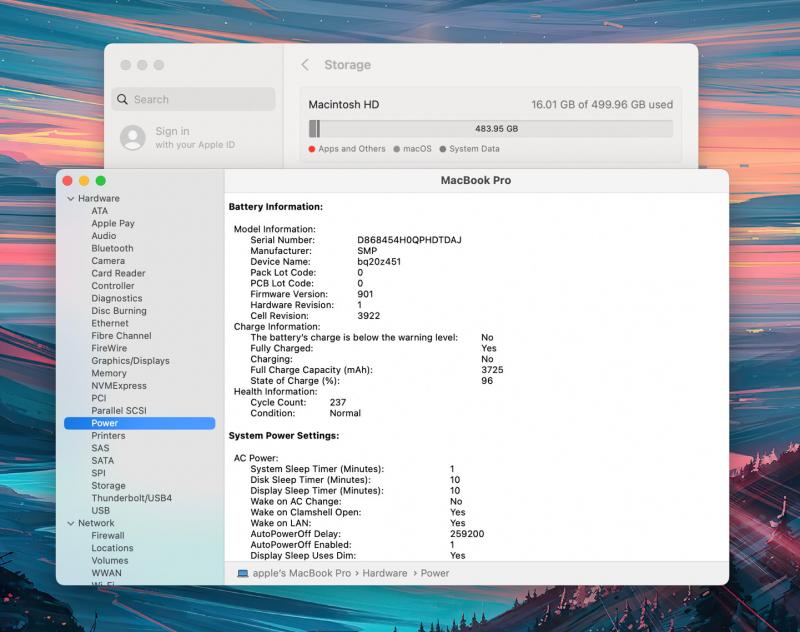Select FireWire in the sidebar
This screenshot has width=800, height=632.
pyautogui.click(x=109, y=348)
